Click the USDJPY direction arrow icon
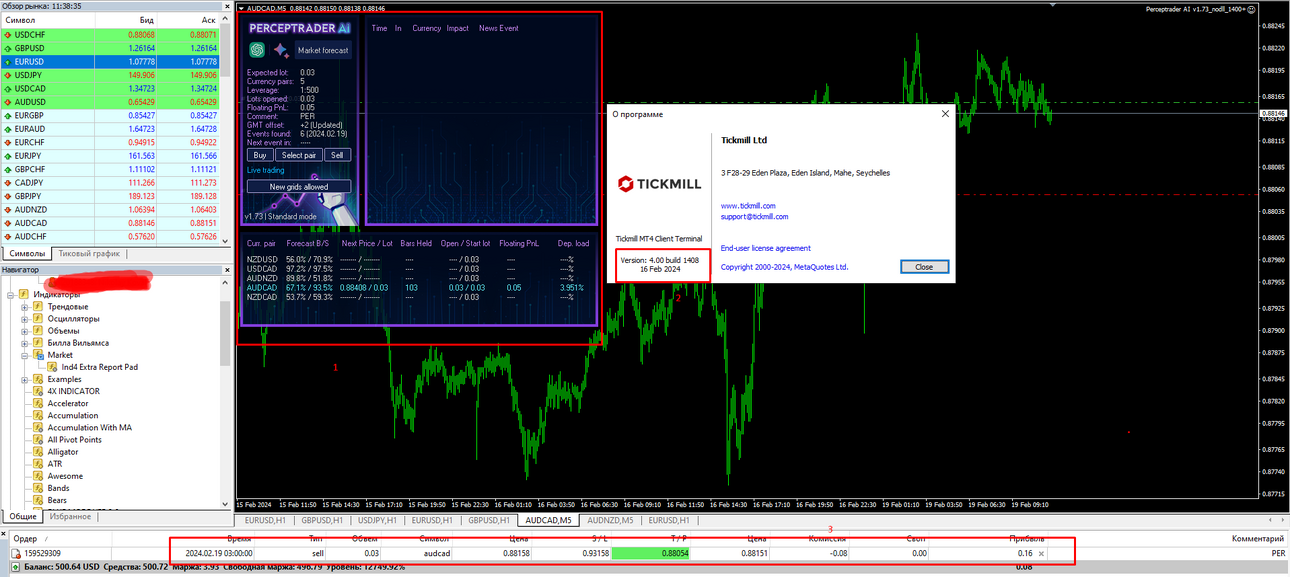 click(x=8, y=75)
